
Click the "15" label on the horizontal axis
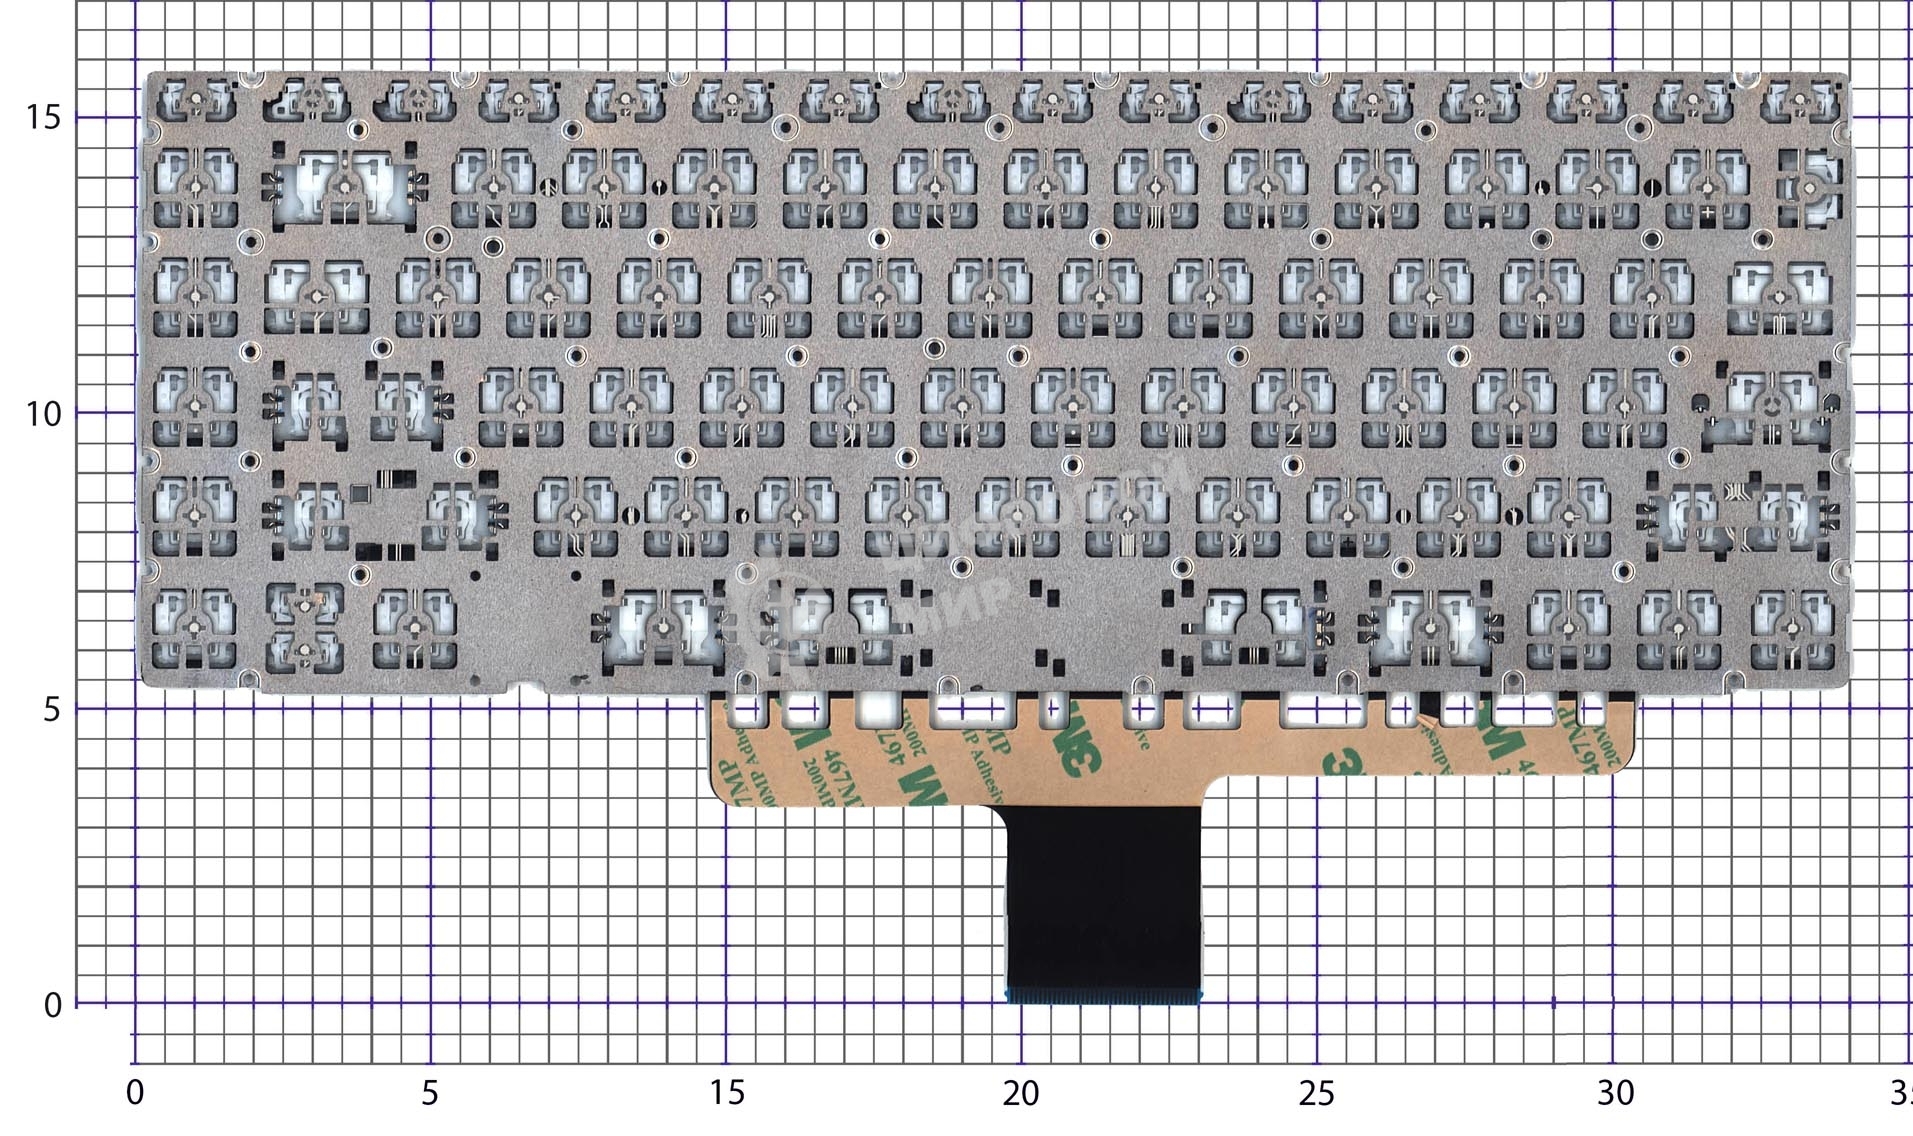pyautogui.click(x=727, y=1093)
